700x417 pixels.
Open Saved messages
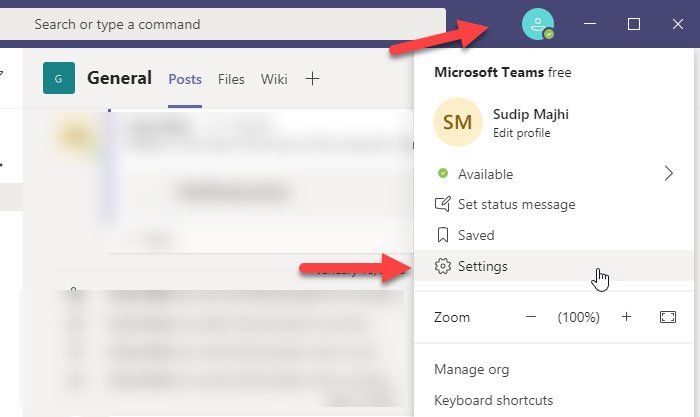click(x=554, y=235)
